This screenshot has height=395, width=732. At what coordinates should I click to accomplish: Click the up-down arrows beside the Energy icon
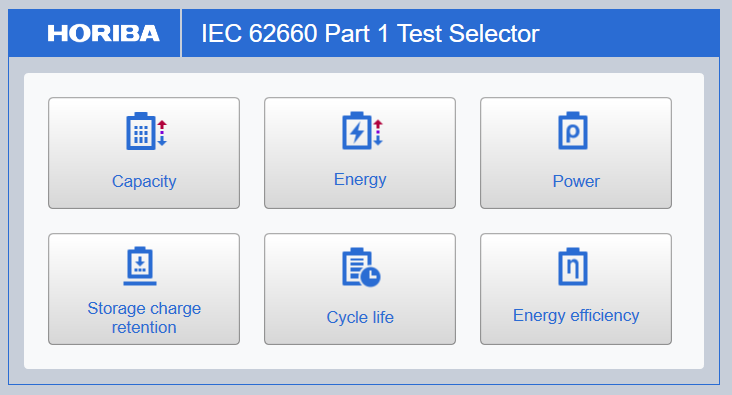click(x=378, y=133)
